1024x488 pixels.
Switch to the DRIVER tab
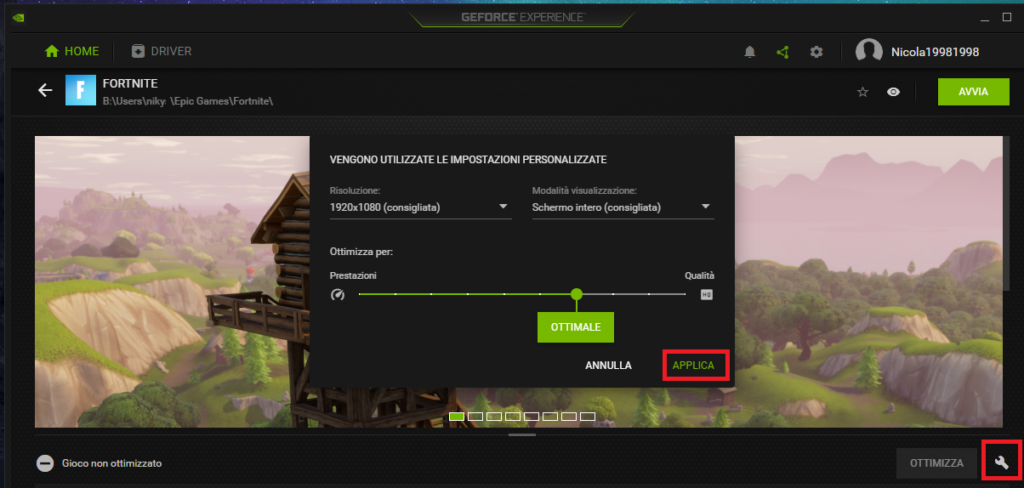[x=161, y=51]
